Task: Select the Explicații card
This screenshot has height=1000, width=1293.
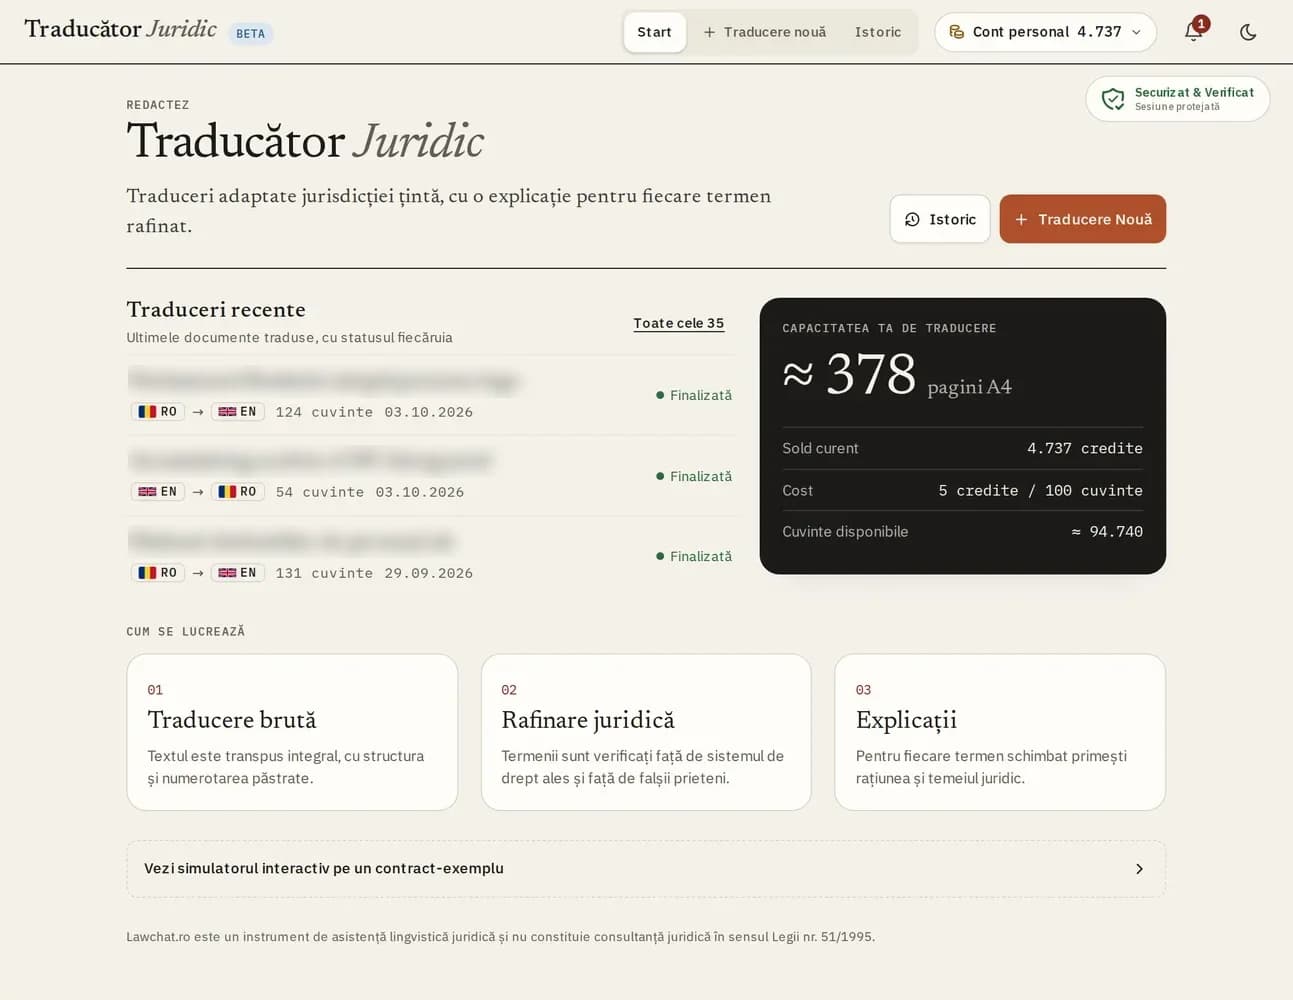Action: 1000,732
